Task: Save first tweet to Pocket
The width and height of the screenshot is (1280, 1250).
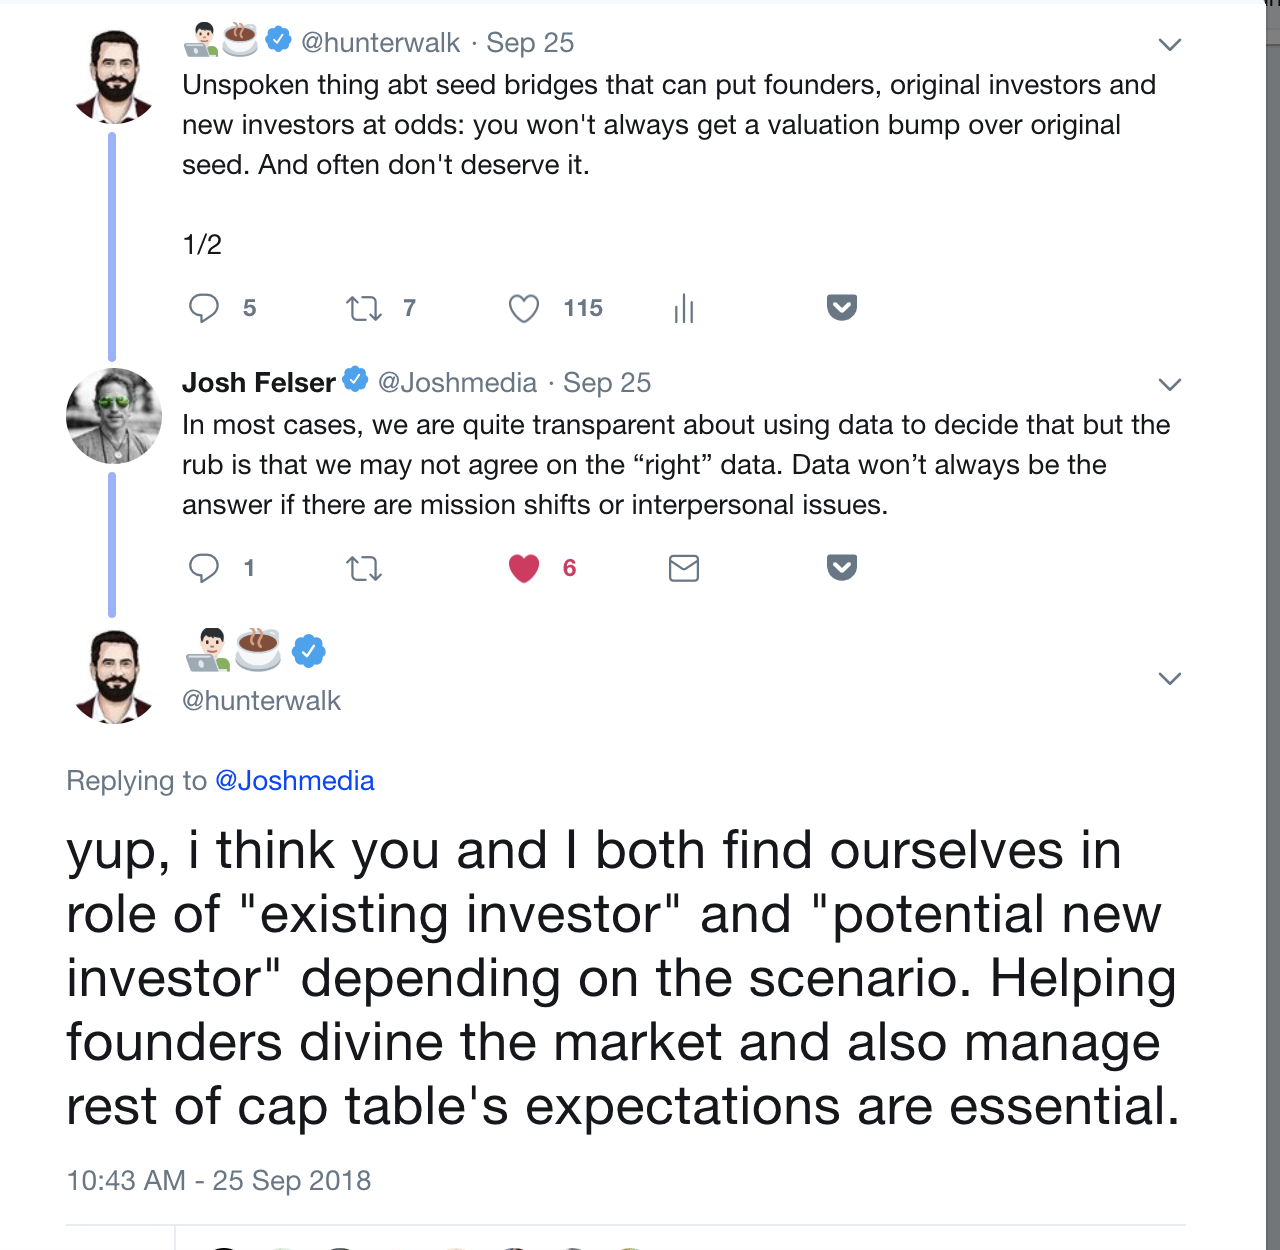Action: pos(842,307)
